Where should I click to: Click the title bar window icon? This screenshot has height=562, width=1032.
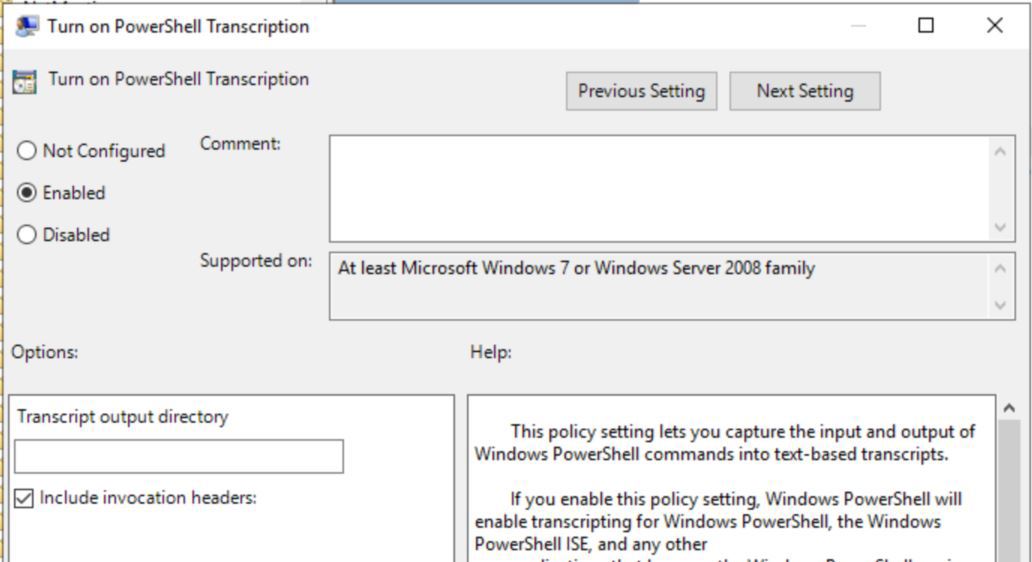(27, 26)
